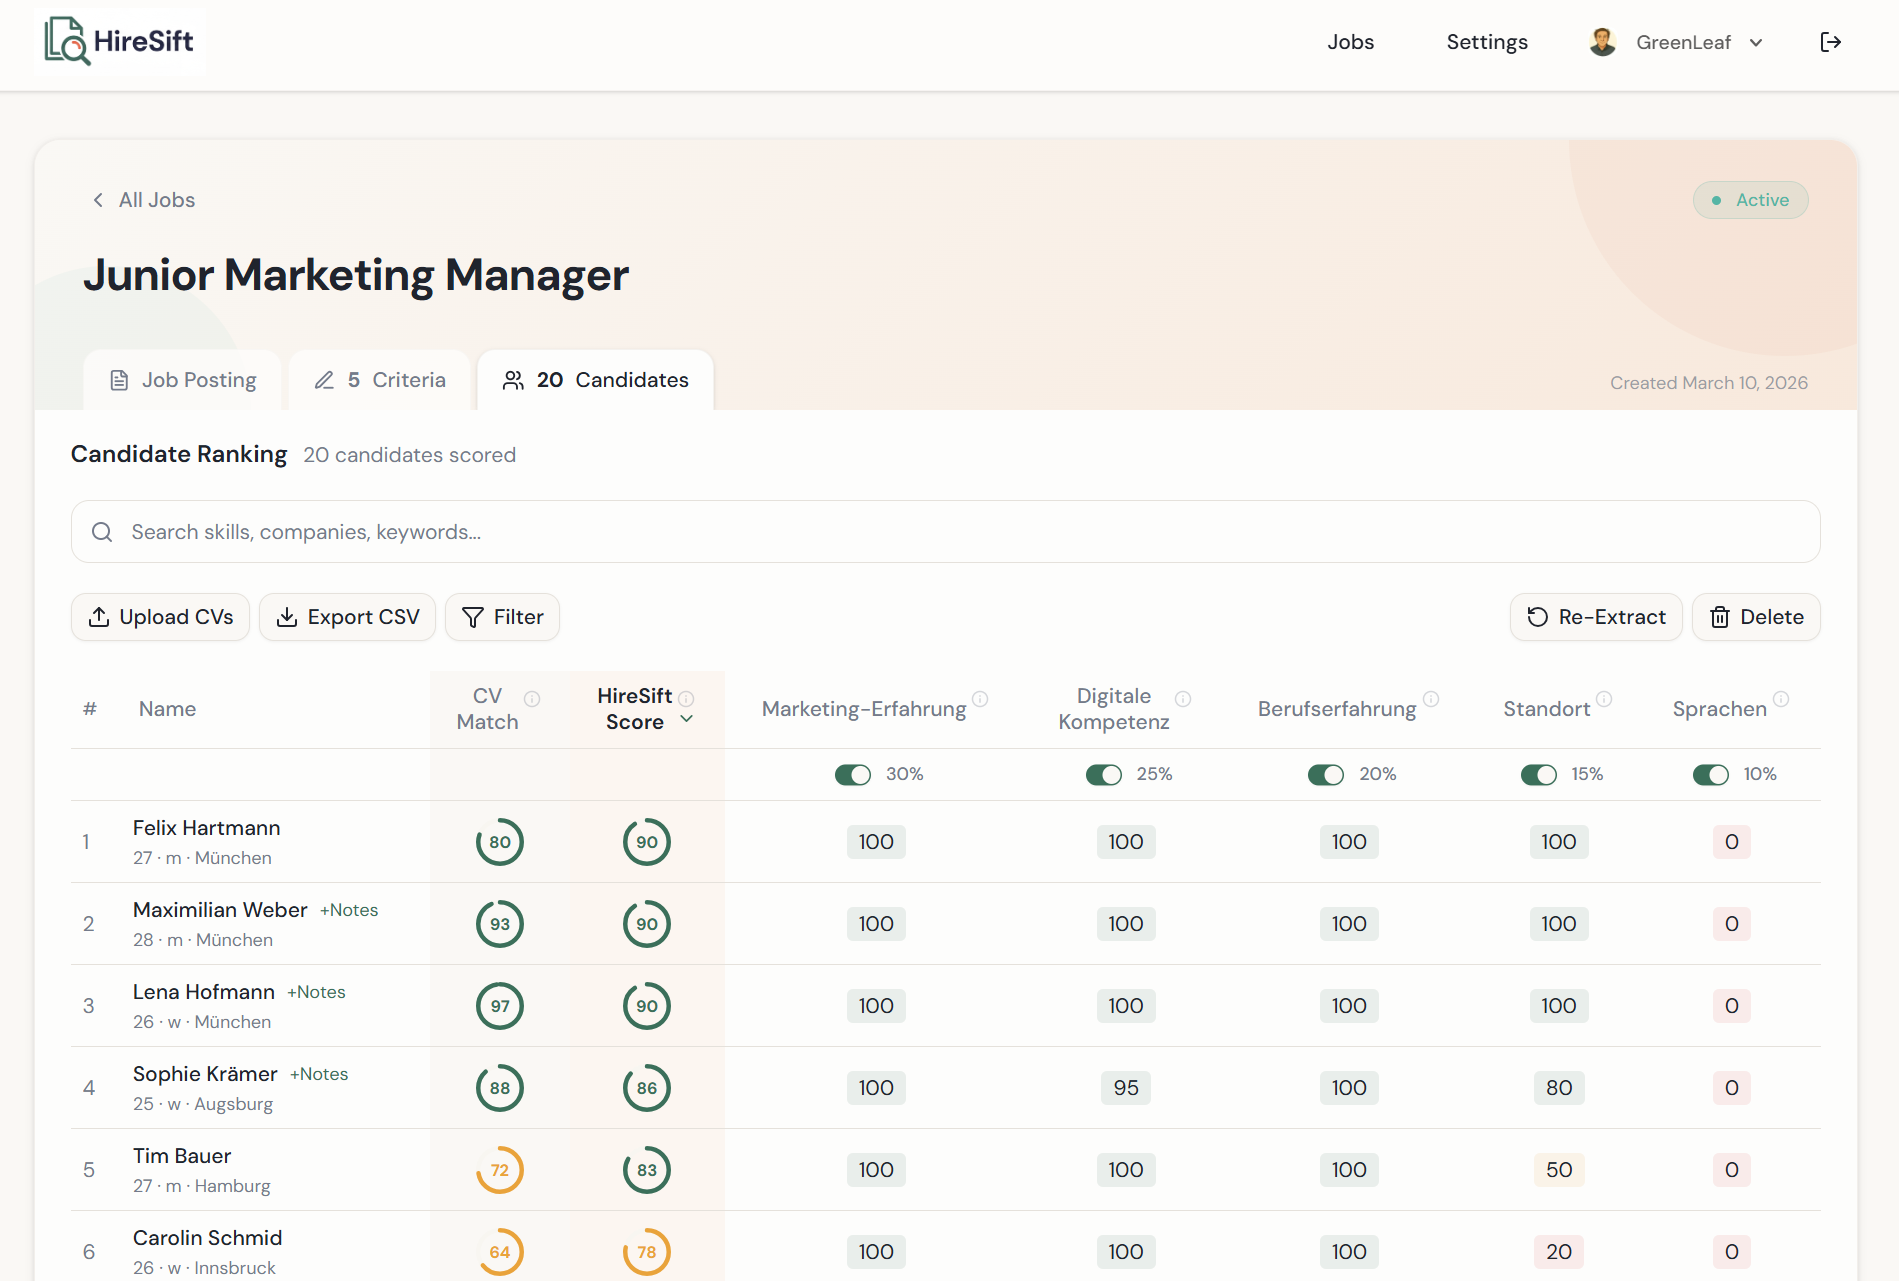This screenshot has height=1281, width=1899.
Task: Click the logout icon in top right corner
Action: (x=1831, y=42)
